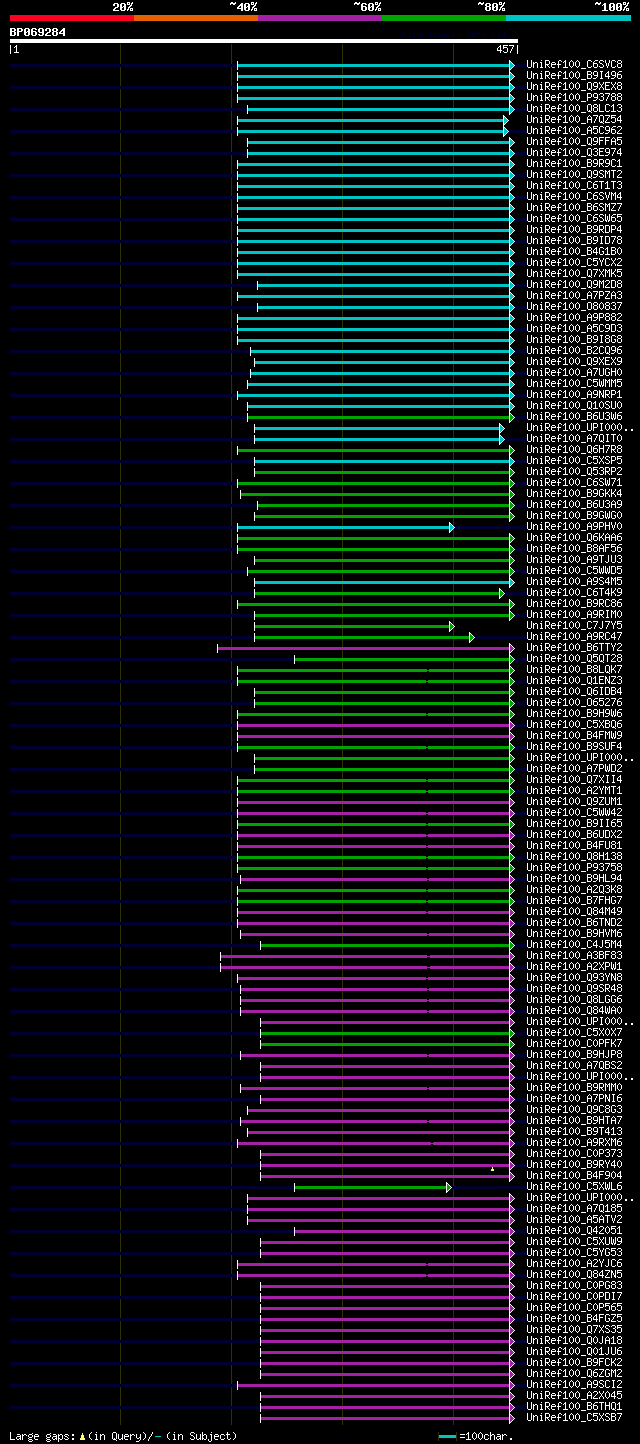
Task: Click the BP069284 query title
Action: tap(38, 32)
